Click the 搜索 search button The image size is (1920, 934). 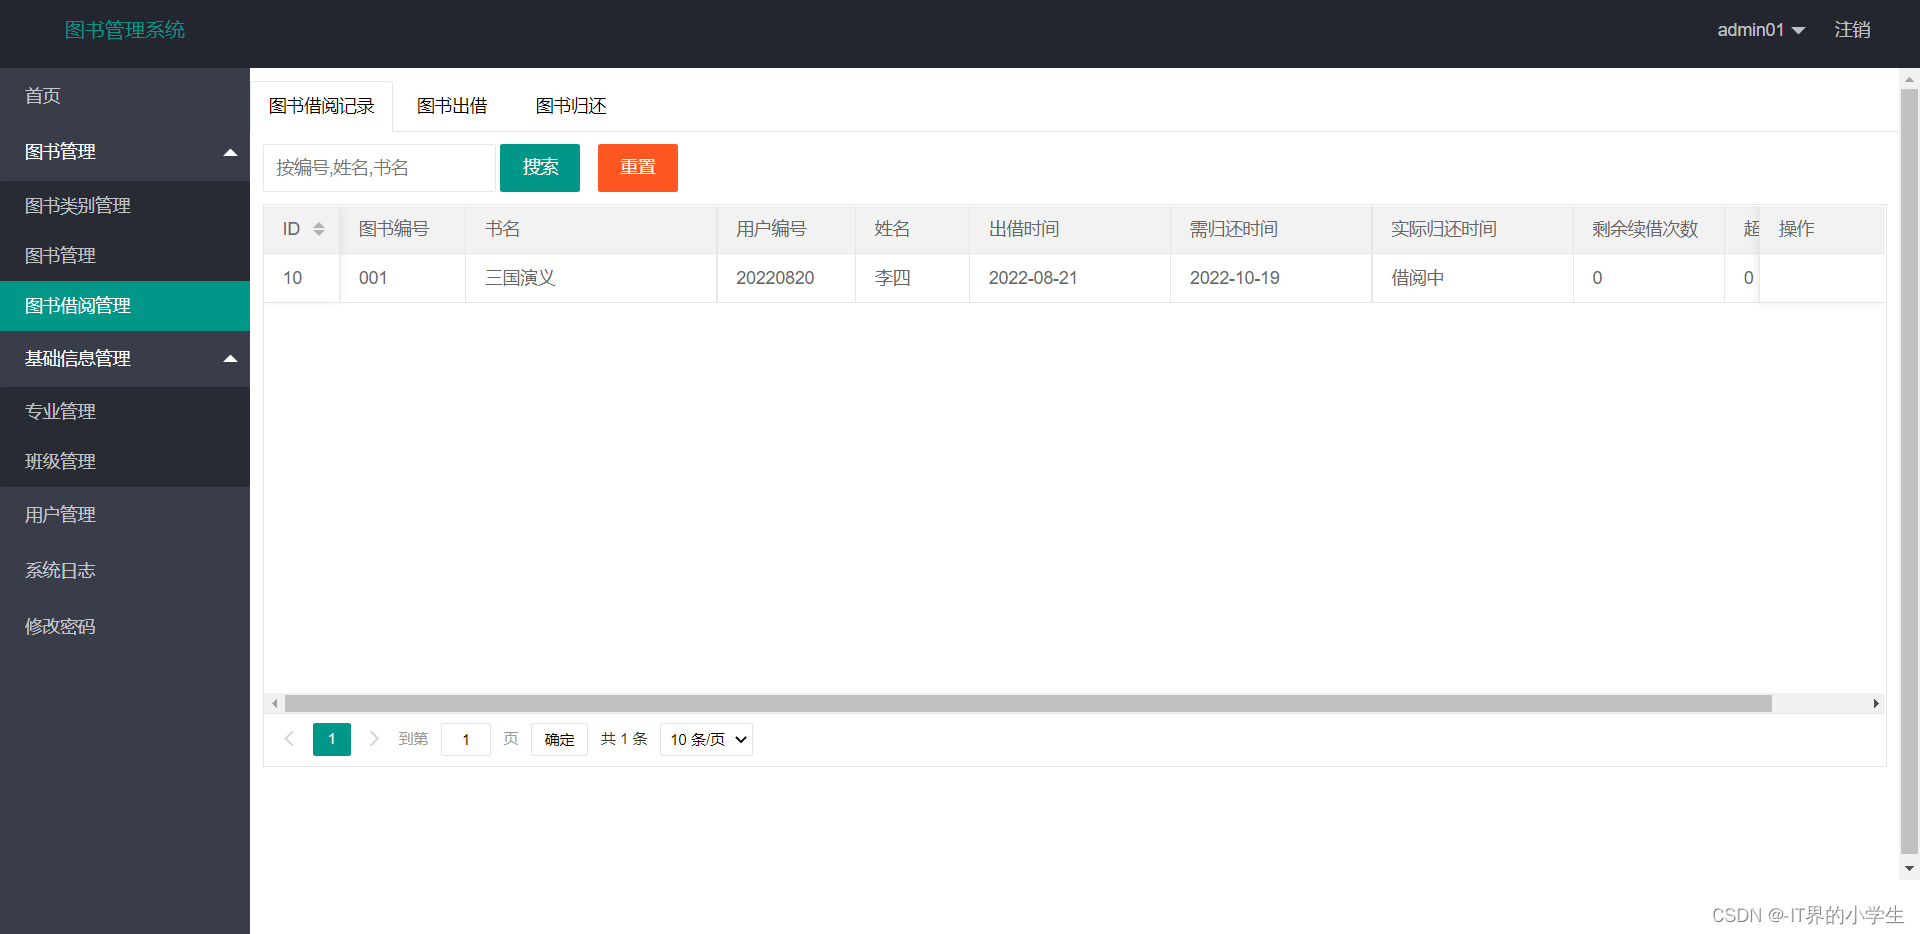click(539, 167)
